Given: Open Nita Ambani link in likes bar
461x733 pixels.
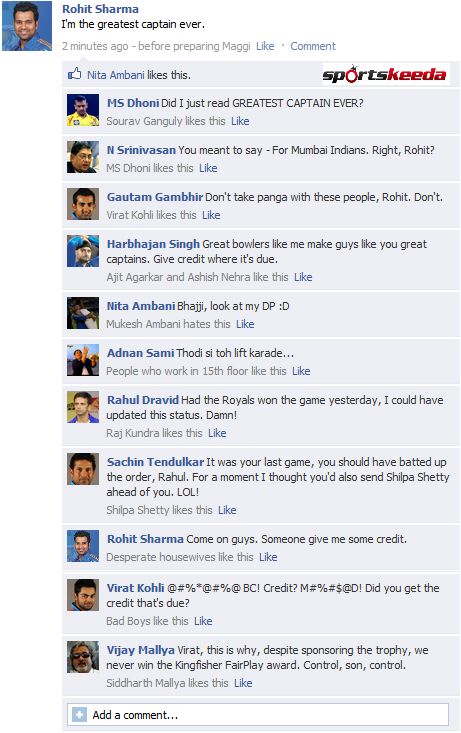Looking at the screenshot, I should click(x=115, y=75).
